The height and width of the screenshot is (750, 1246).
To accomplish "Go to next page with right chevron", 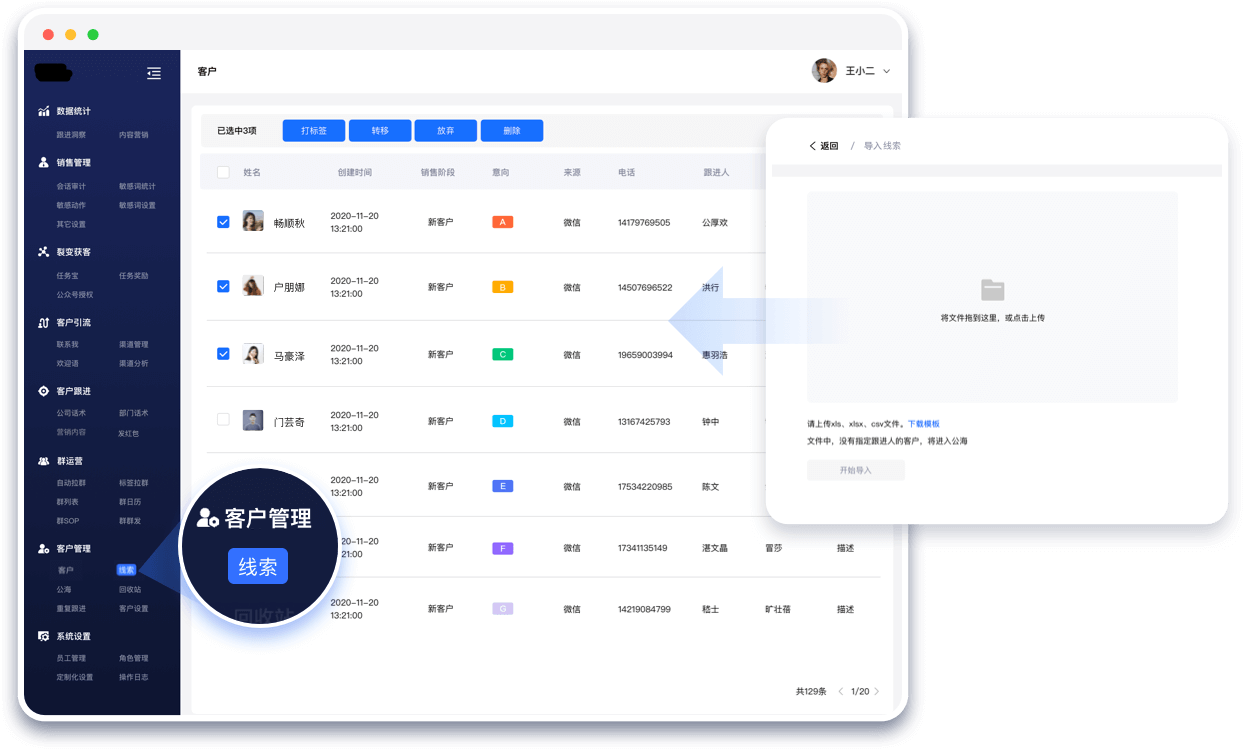I will tap(877, 691).
